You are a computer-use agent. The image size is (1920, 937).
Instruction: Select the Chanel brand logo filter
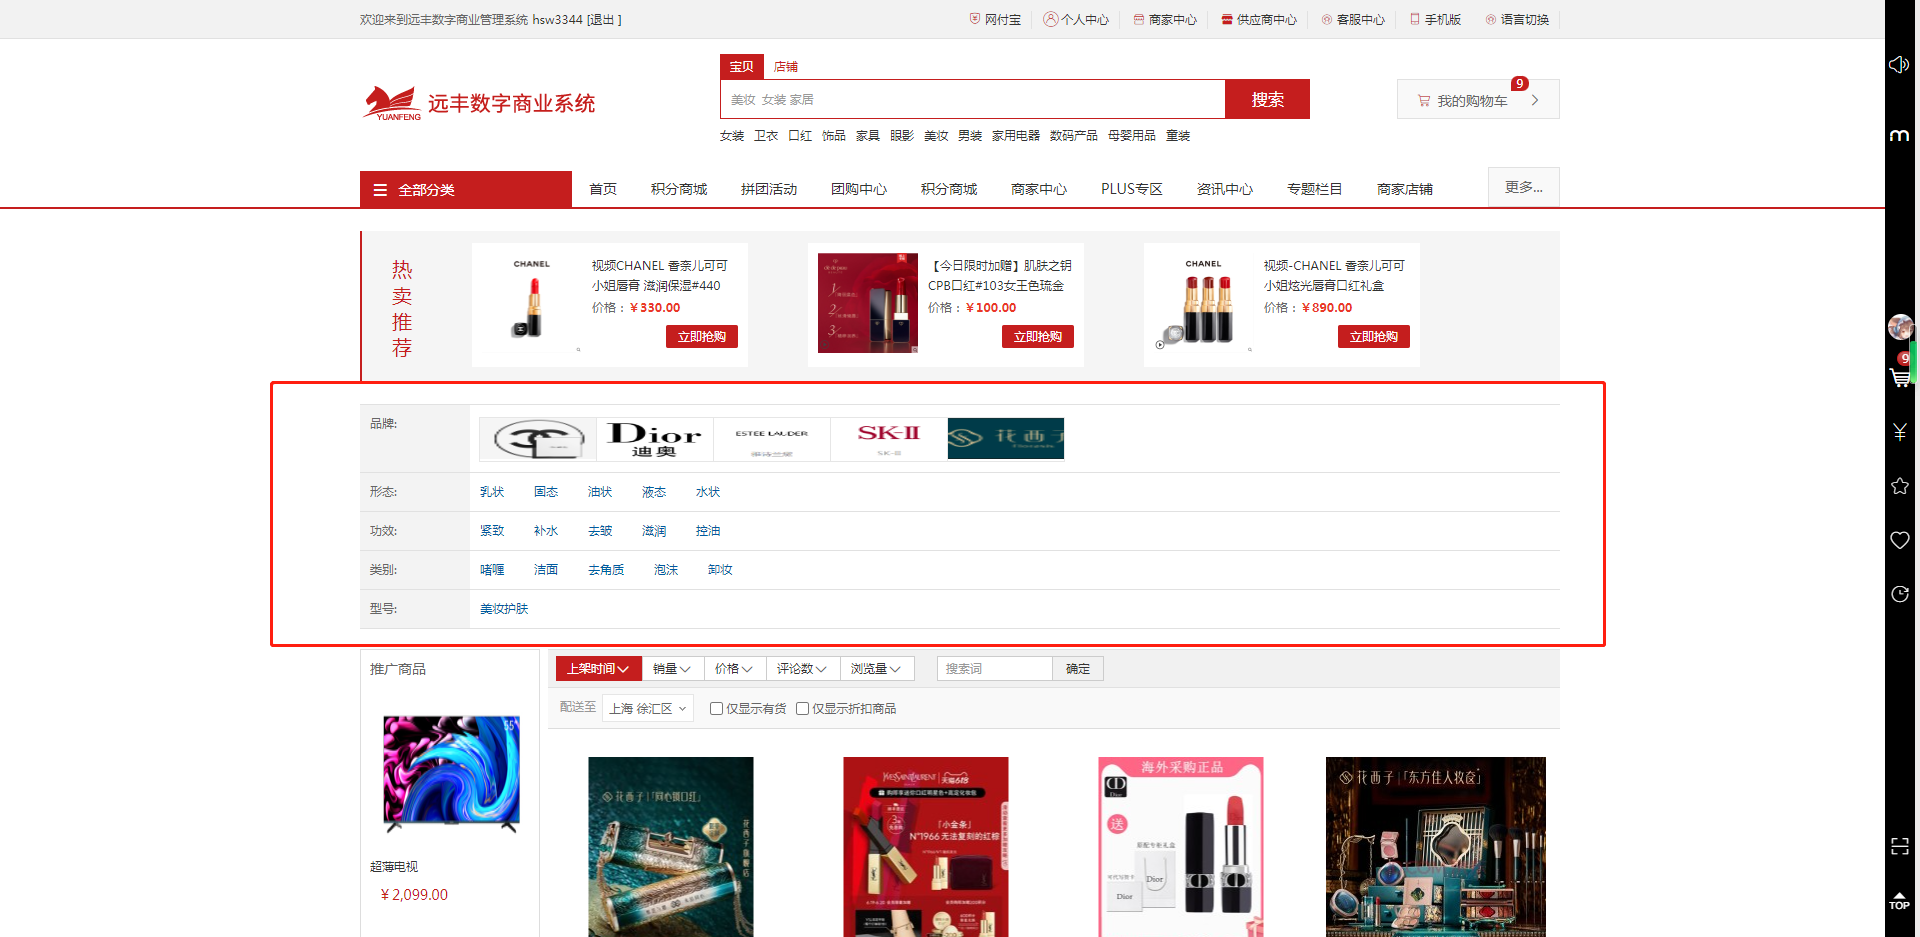click(x=538, y=439)
